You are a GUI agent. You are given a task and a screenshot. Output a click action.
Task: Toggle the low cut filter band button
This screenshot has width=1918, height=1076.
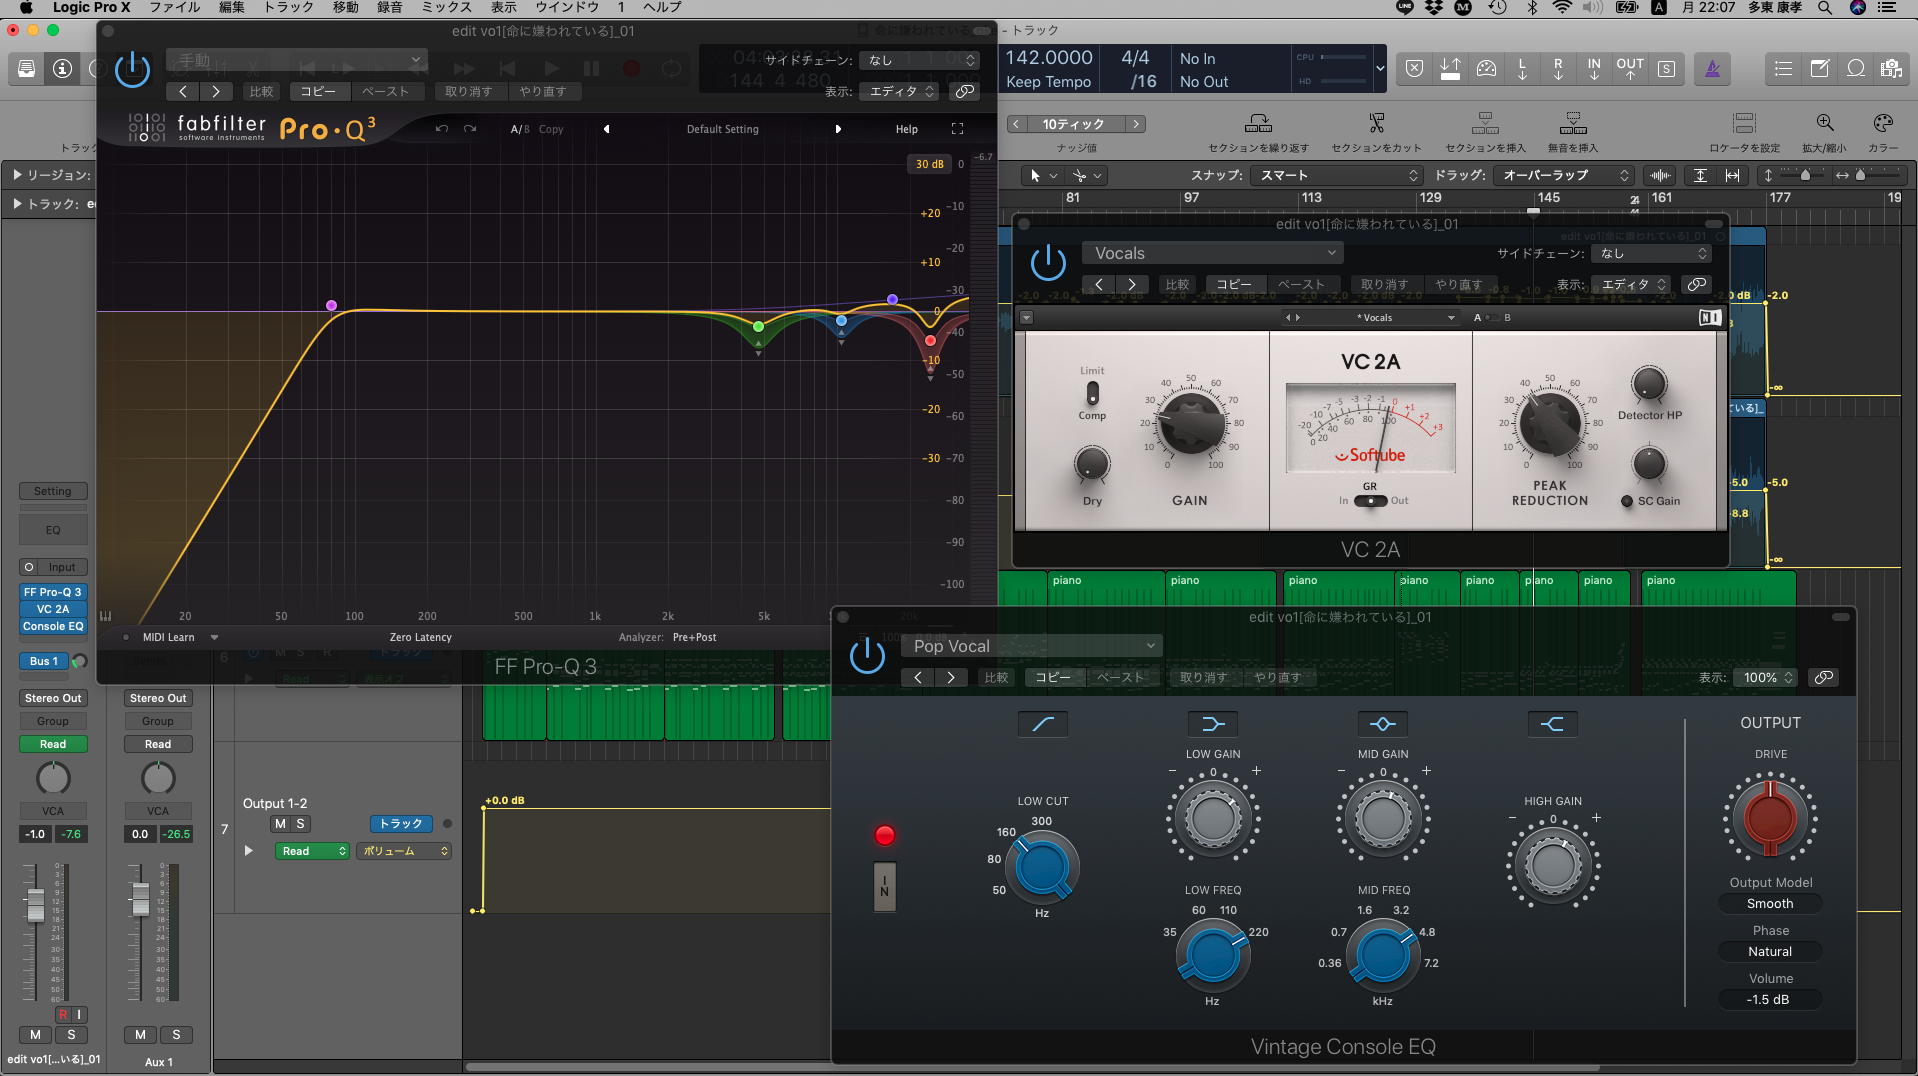click(x=1043, y=724)
